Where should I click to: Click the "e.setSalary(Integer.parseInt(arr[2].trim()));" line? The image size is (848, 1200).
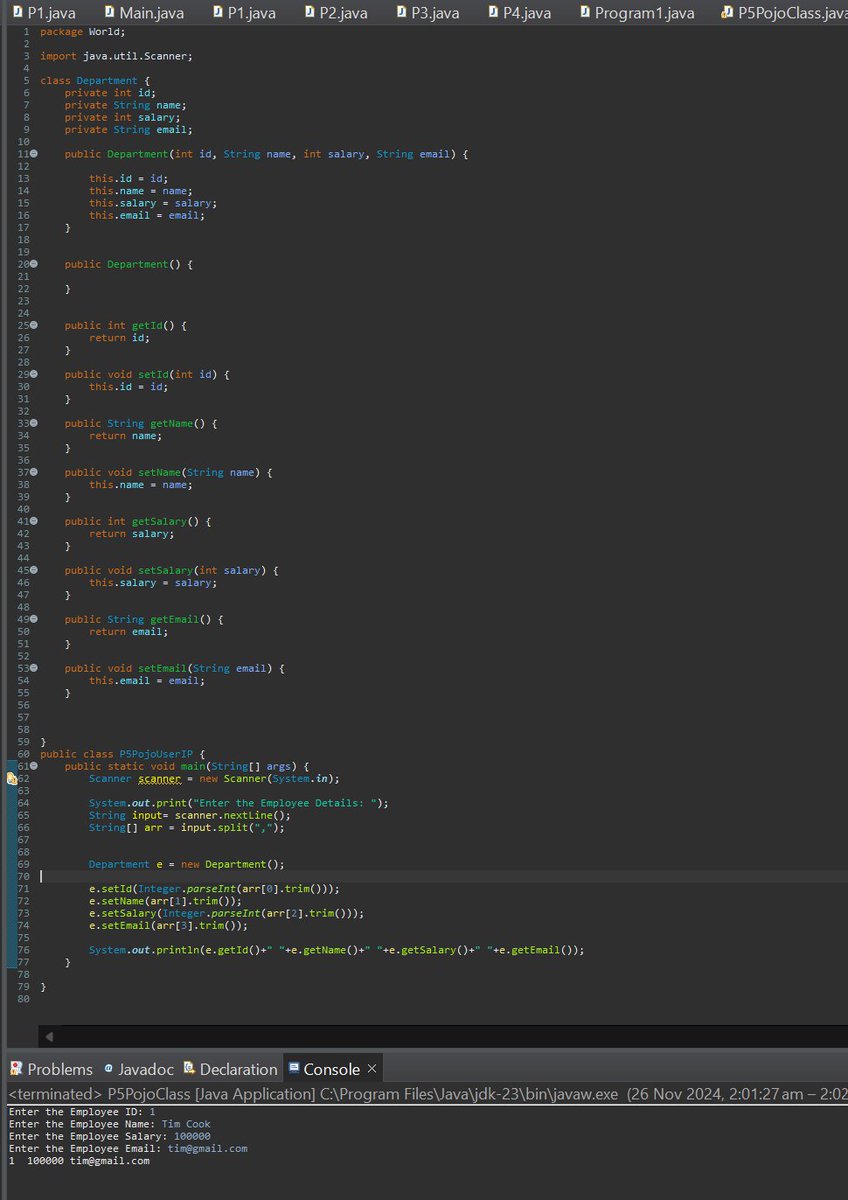click(x=226, y=913)
